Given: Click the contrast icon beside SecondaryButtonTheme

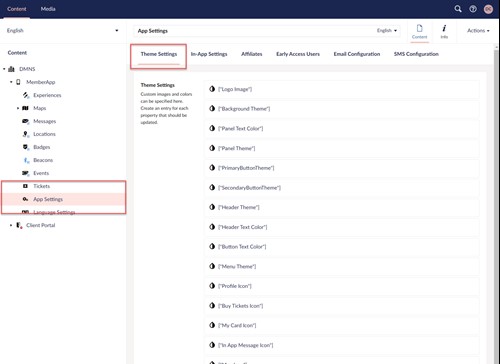Looking at the screenshot, I should tap(212, 188).
